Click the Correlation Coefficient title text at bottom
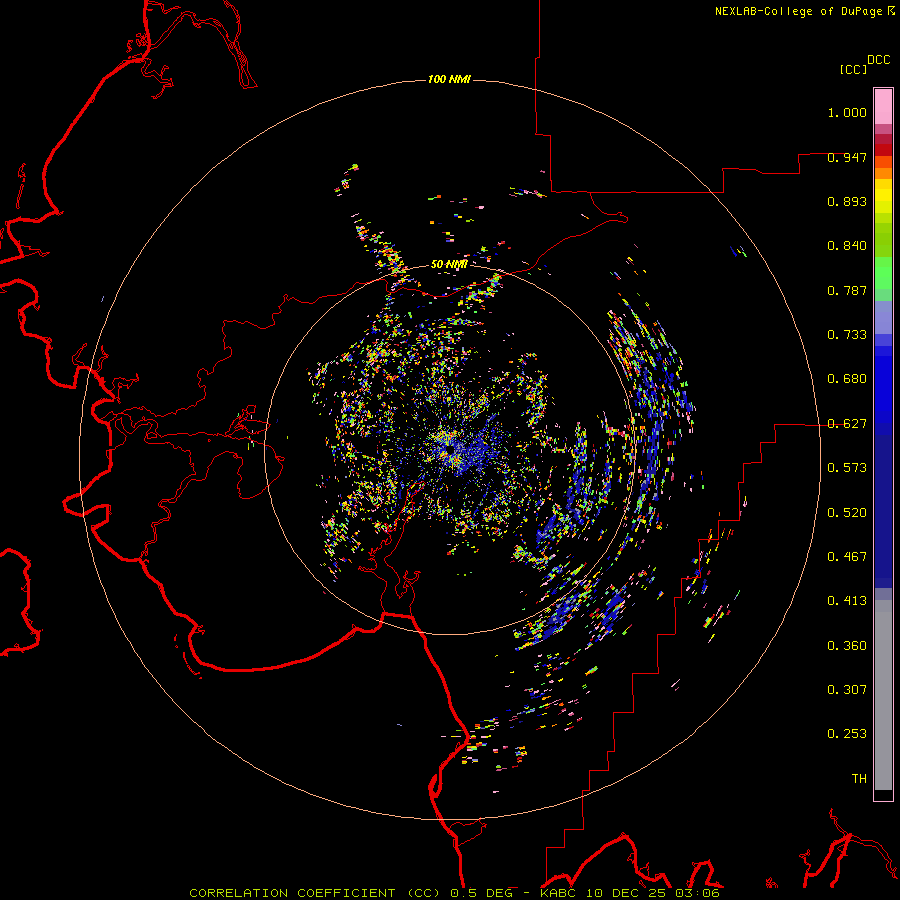The width and height of the screenshot is (900, 900). pos(453,893)
